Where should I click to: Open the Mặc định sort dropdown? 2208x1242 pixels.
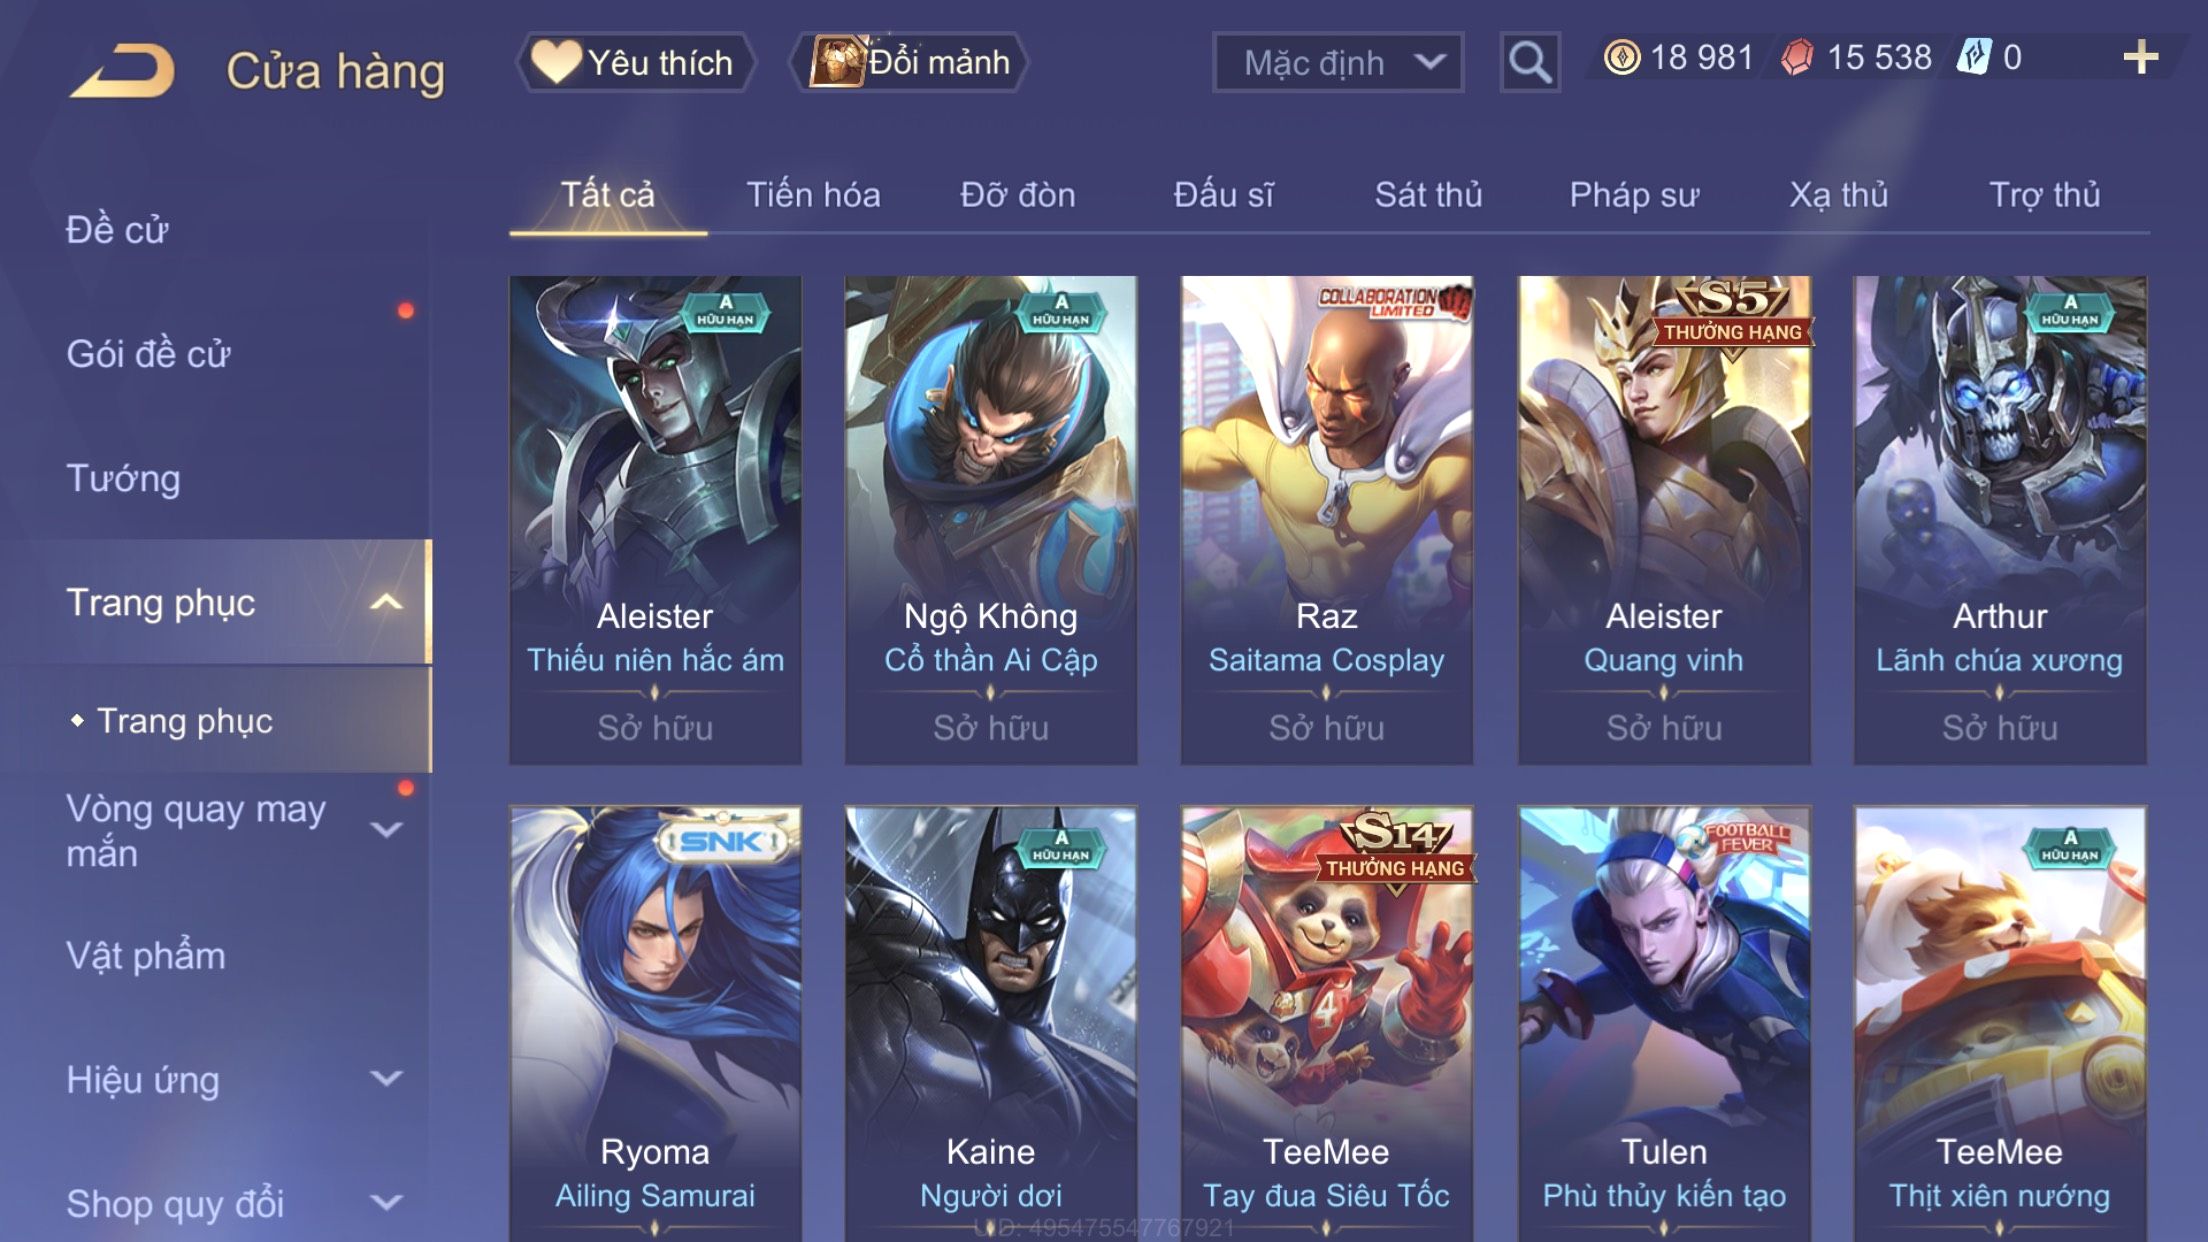coord(1338,62)
